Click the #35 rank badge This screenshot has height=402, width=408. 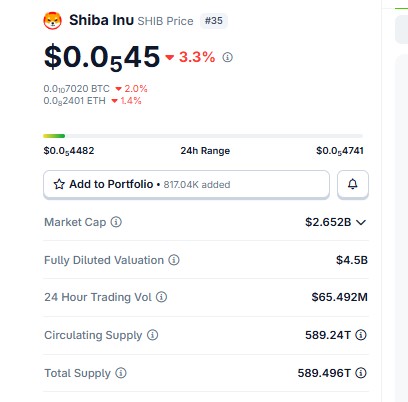(x=214, y=21)
